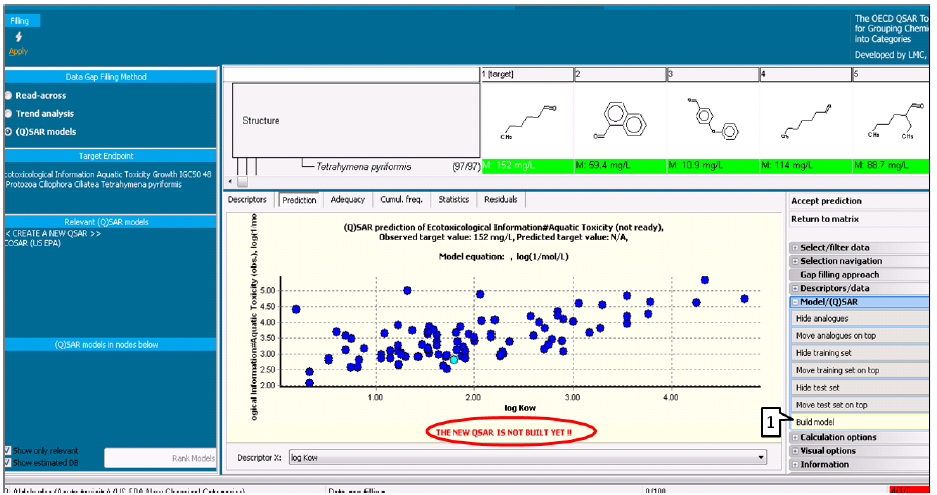The width and height of the screenshot is (937, 495).
Task: Click the Structure row header cell
Action: (356, 120)
